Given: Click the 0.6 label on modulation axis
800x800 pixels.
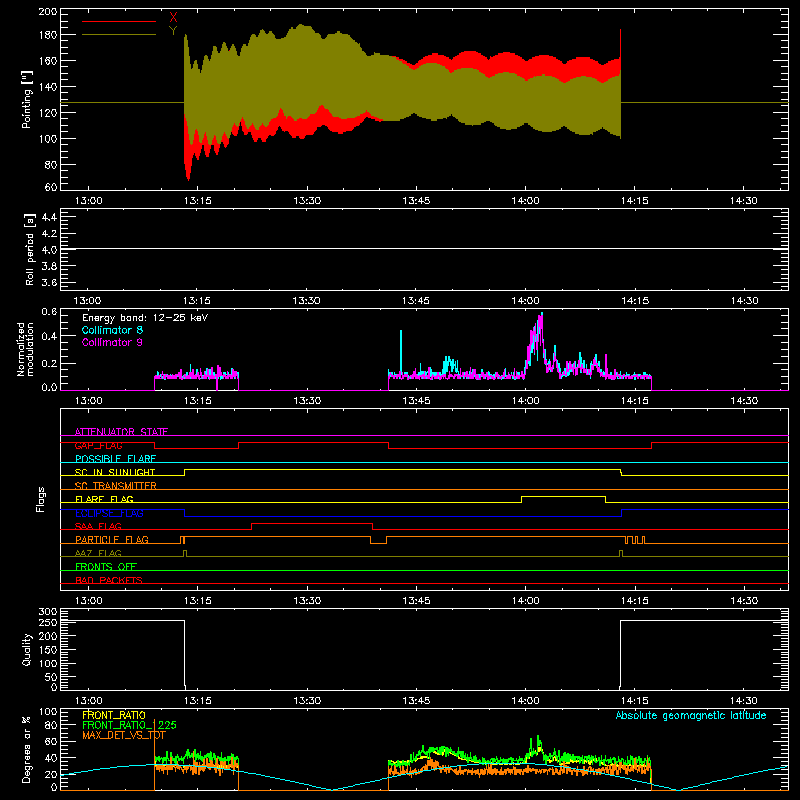Looking at the screenshot, I should [49, 311].
